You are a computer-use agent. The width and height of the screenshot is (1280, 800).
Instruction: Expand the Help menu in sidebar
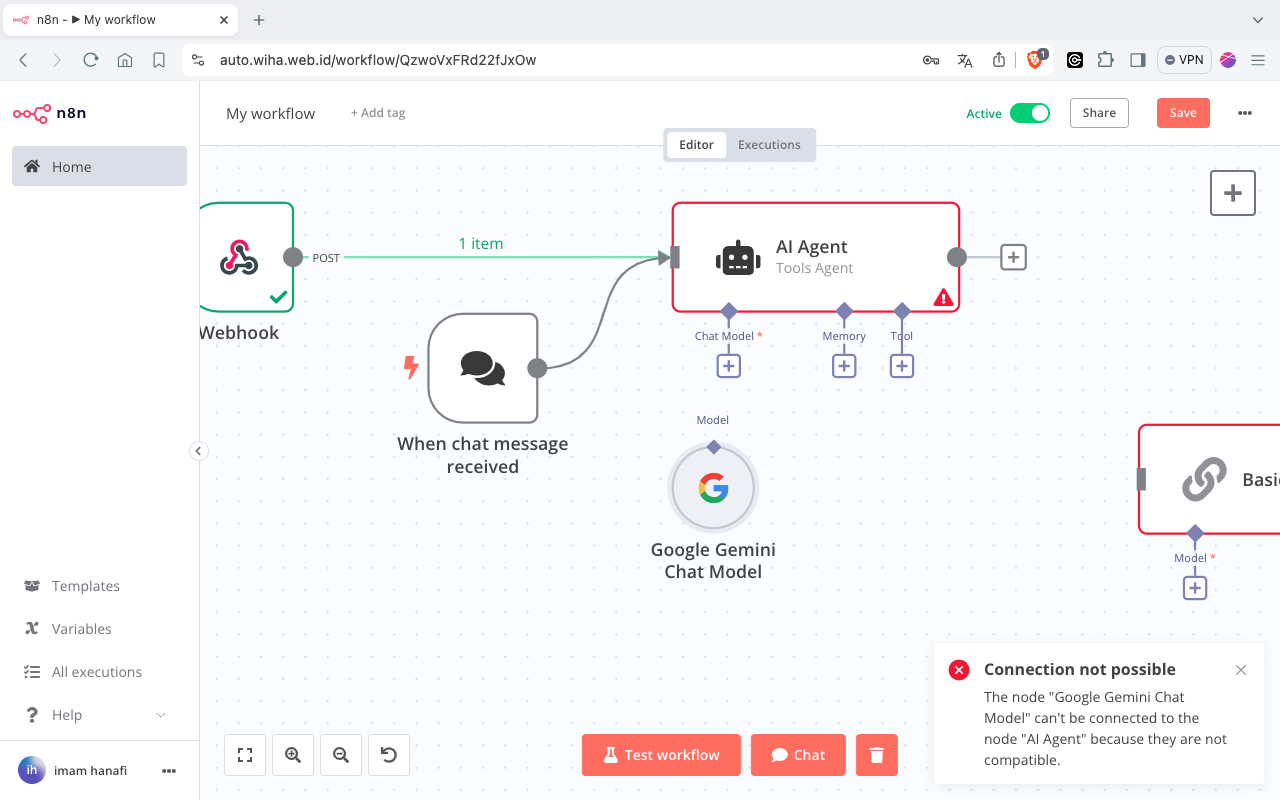pyautogui.click(x=161, y=715)
